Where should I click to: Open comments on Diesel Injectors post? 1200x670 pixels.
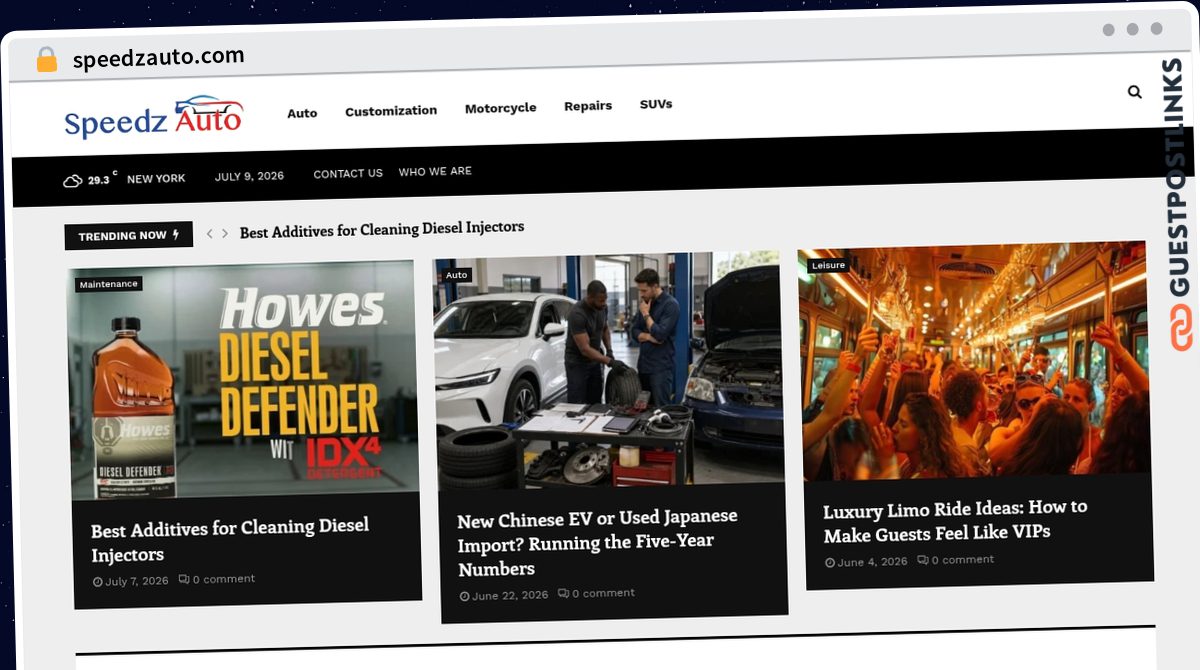point(217,579)
